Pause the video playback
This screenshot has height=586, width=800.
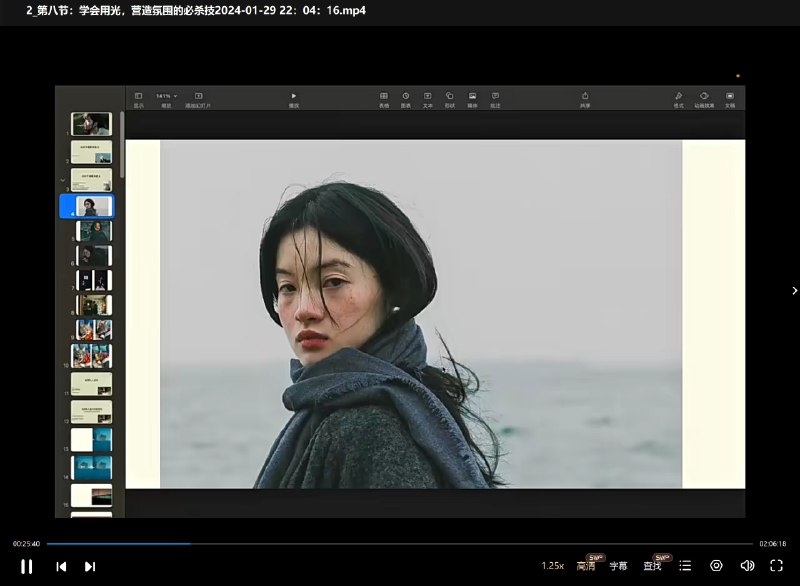[x=27, y=566]
